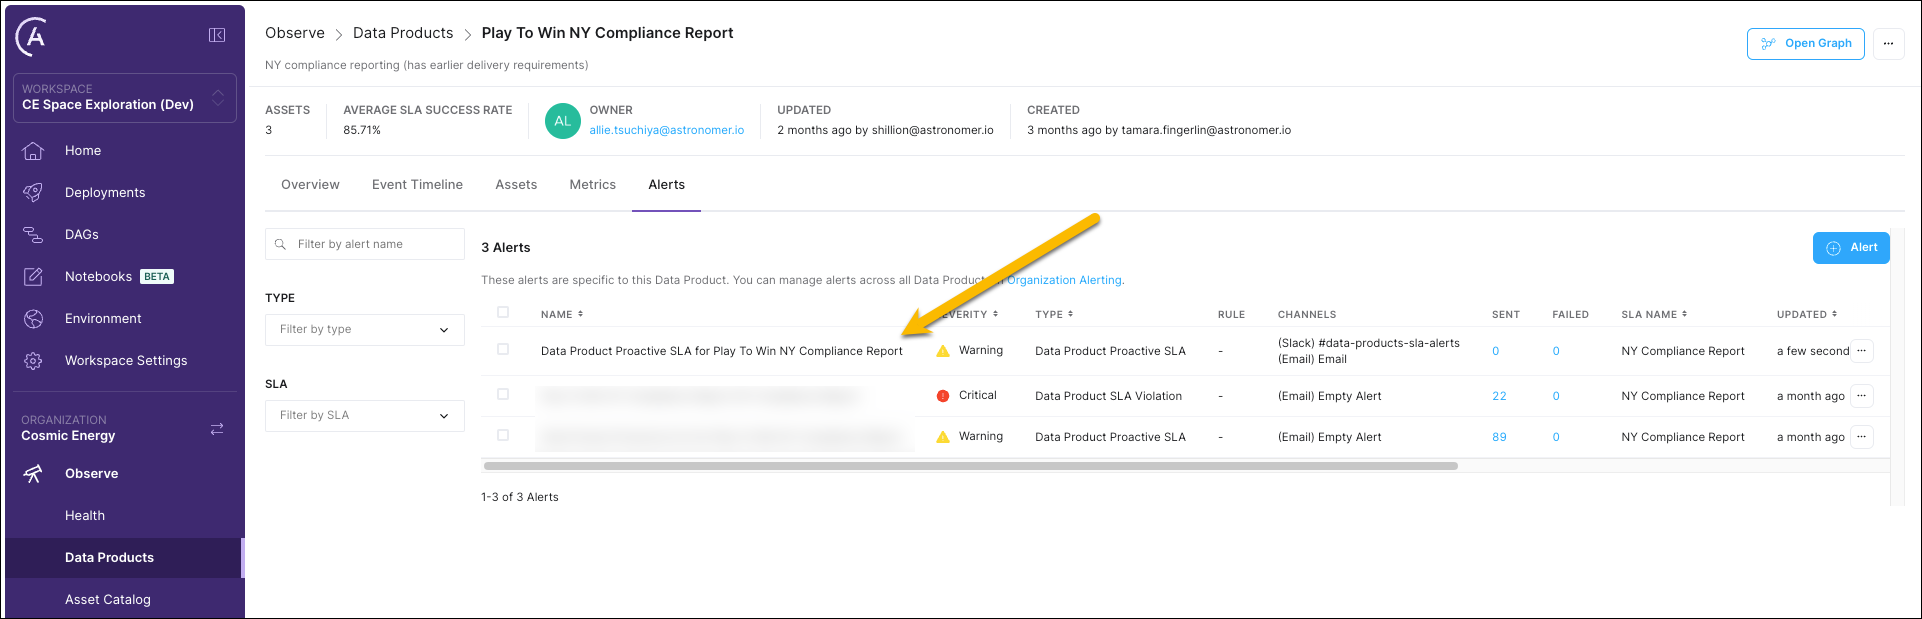Open Home from the house icon
This screenshot has height=619, width=1922.
click(33, 151)
